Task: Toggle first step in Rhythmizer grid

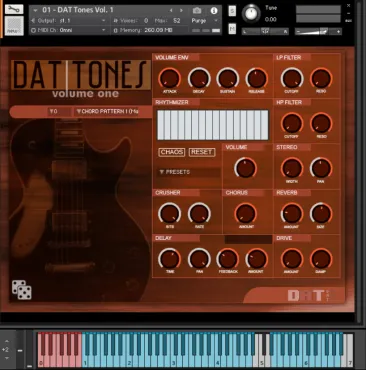Action: click(161, 125)
